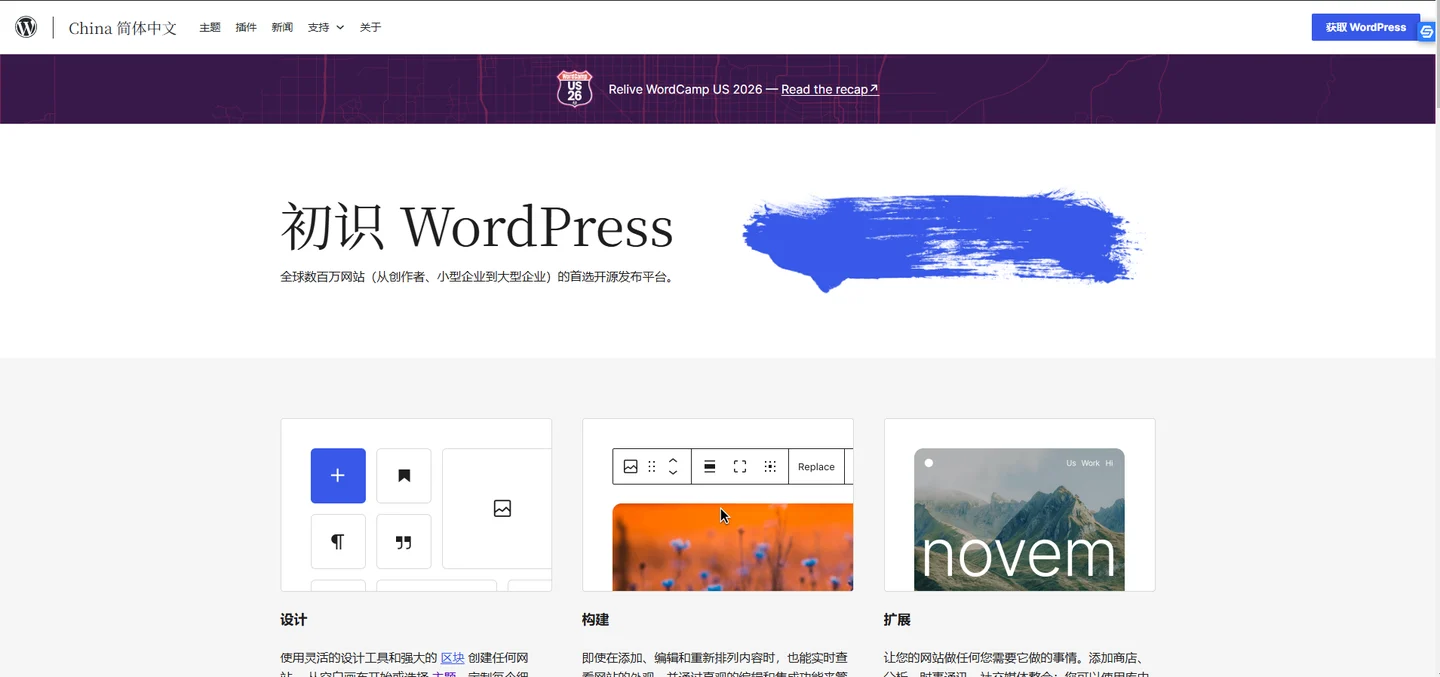Screen dimensions: 1440x677
Task: Click the 获取 WordPress button
Action: (x=1366, y=27)
